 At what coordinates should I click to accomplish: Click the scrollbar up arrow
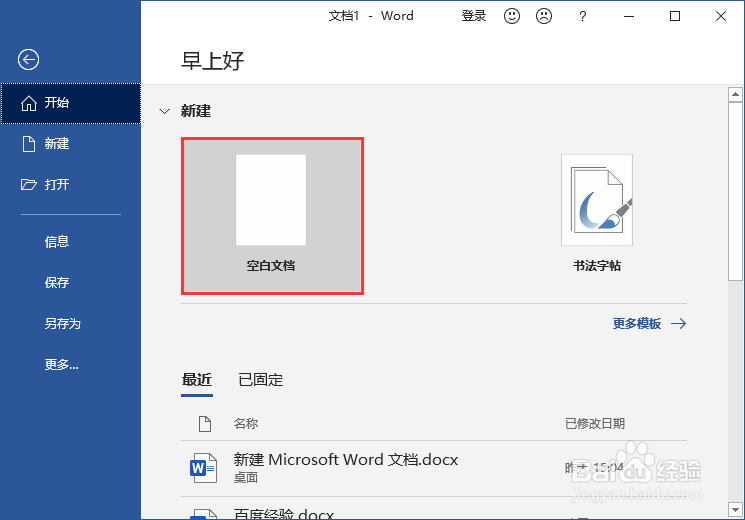[x=735, y=95]
